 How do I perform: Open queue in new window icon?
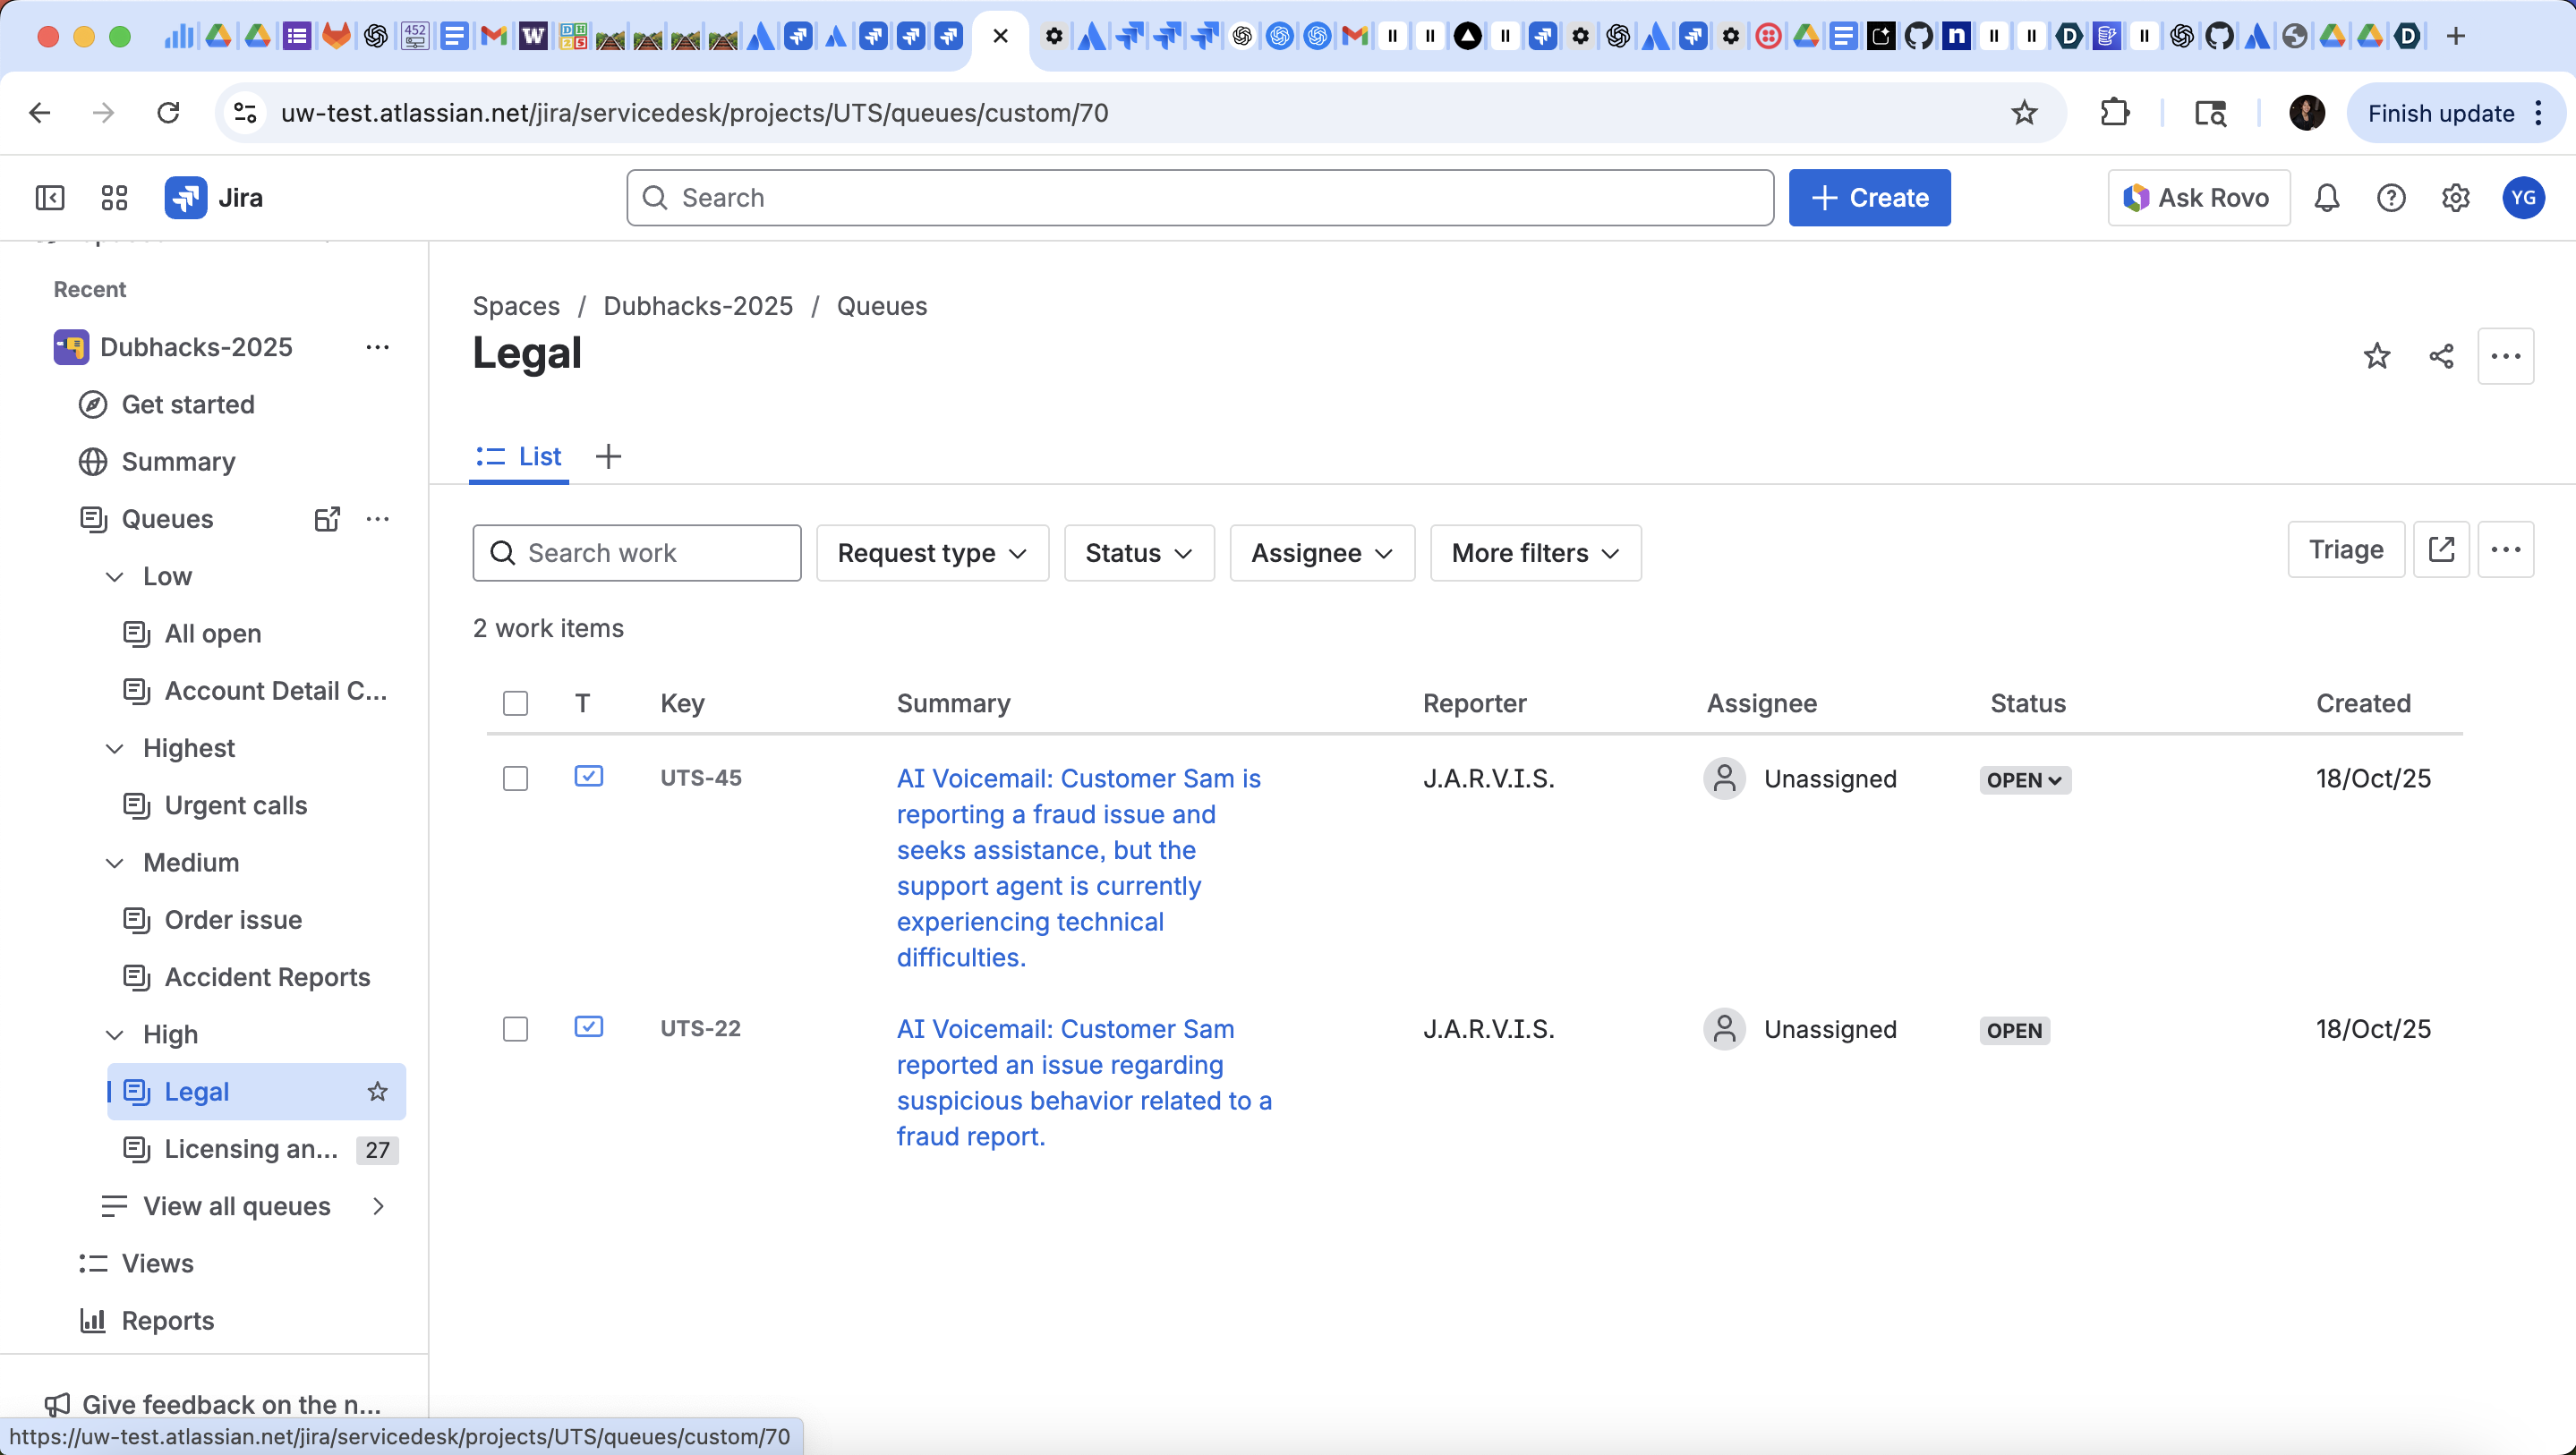coord(2441,550)
